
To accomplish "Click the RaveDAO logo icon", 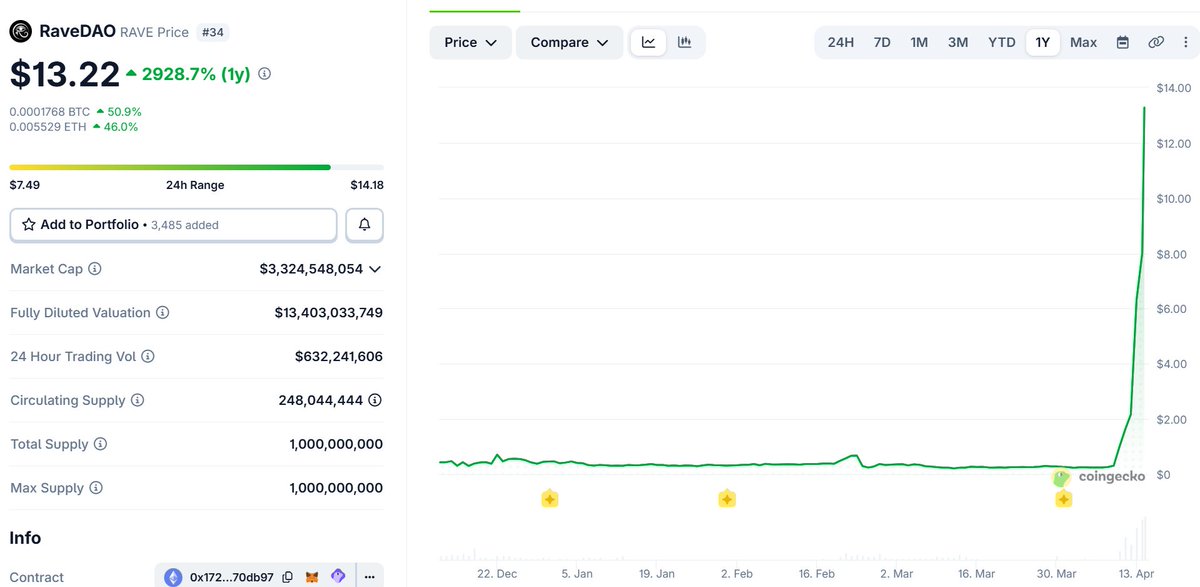I will [21, 32].
